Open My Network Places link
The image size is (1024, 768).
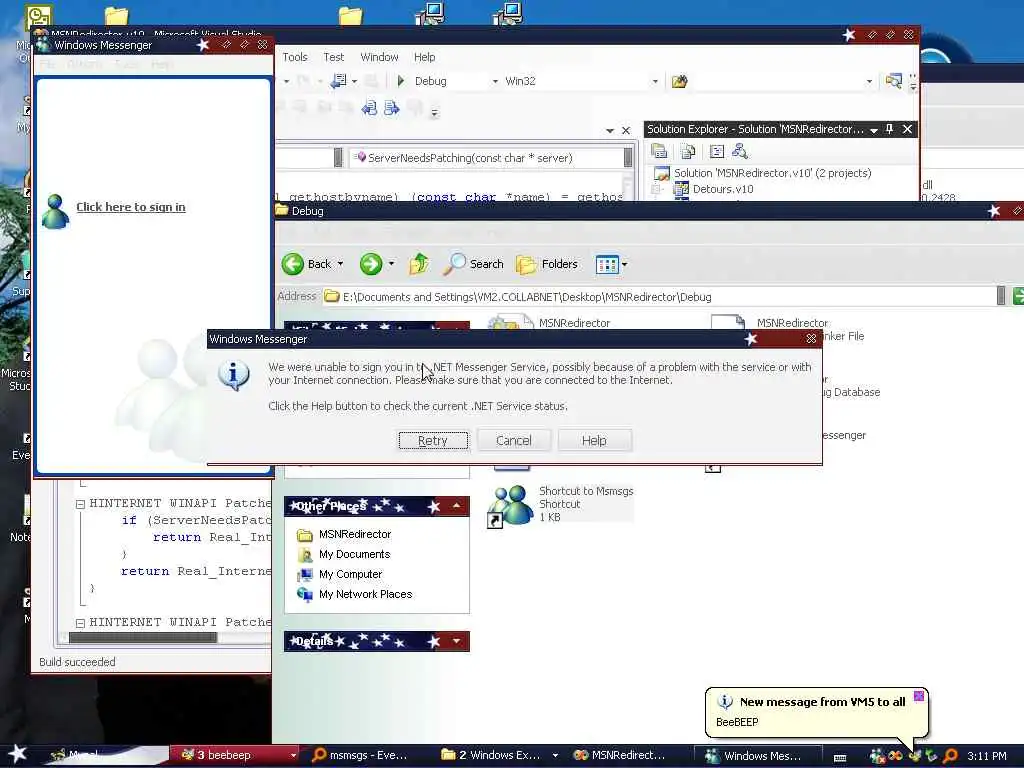point(365,594)
